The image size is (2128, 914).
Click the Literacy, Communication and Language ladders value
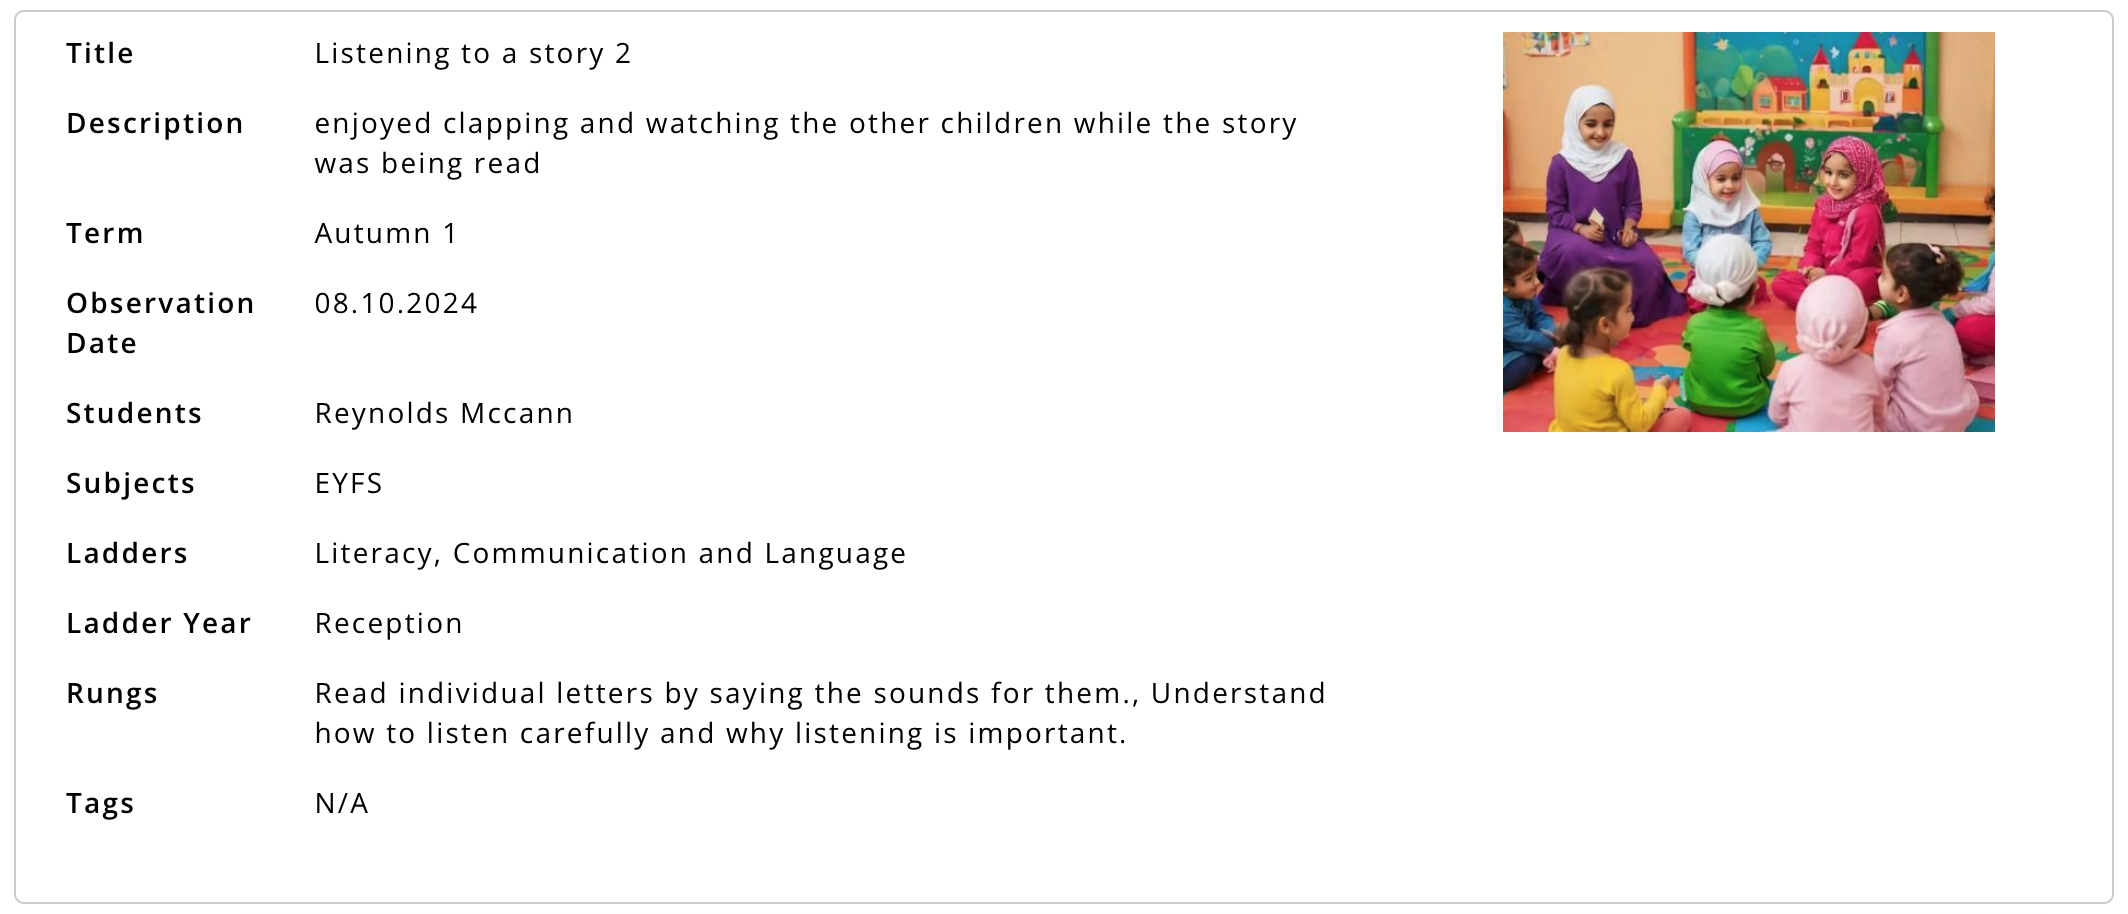click(610, 553)
